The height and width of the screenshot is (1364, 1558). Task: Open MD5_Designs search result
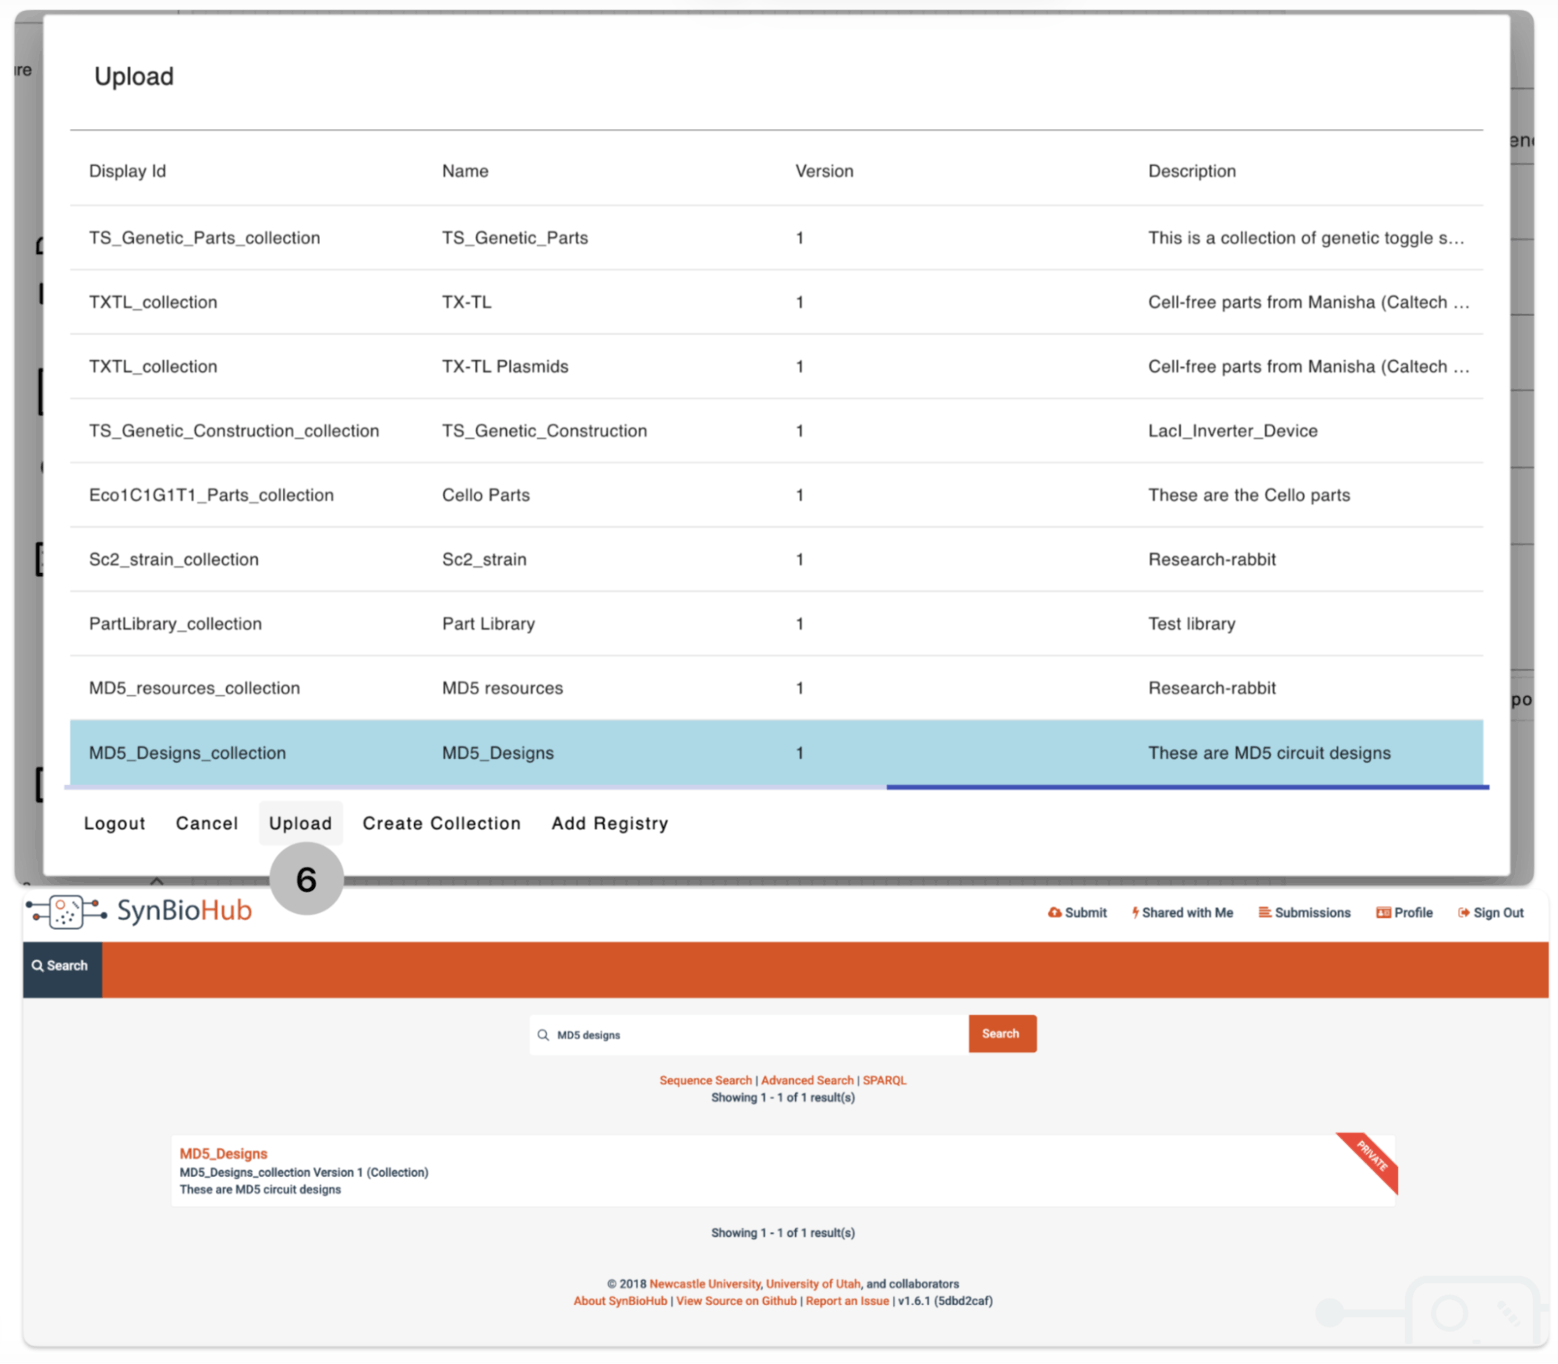[x=223, y=1154]
